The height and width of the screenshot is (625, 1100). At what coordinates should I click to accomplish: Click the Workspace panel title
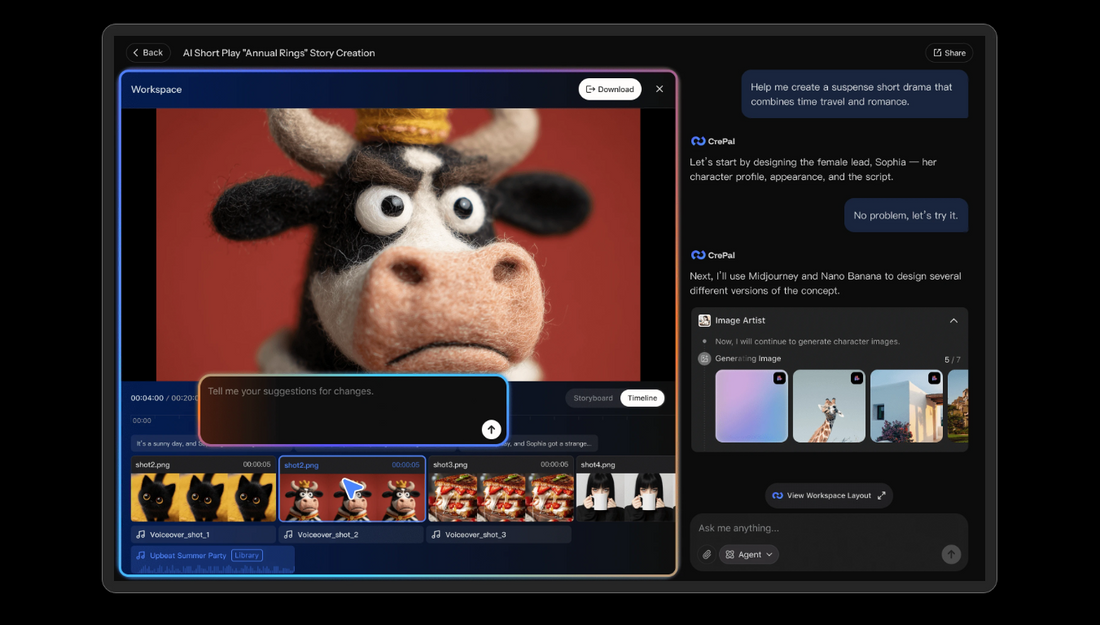[x=156, y=90]
